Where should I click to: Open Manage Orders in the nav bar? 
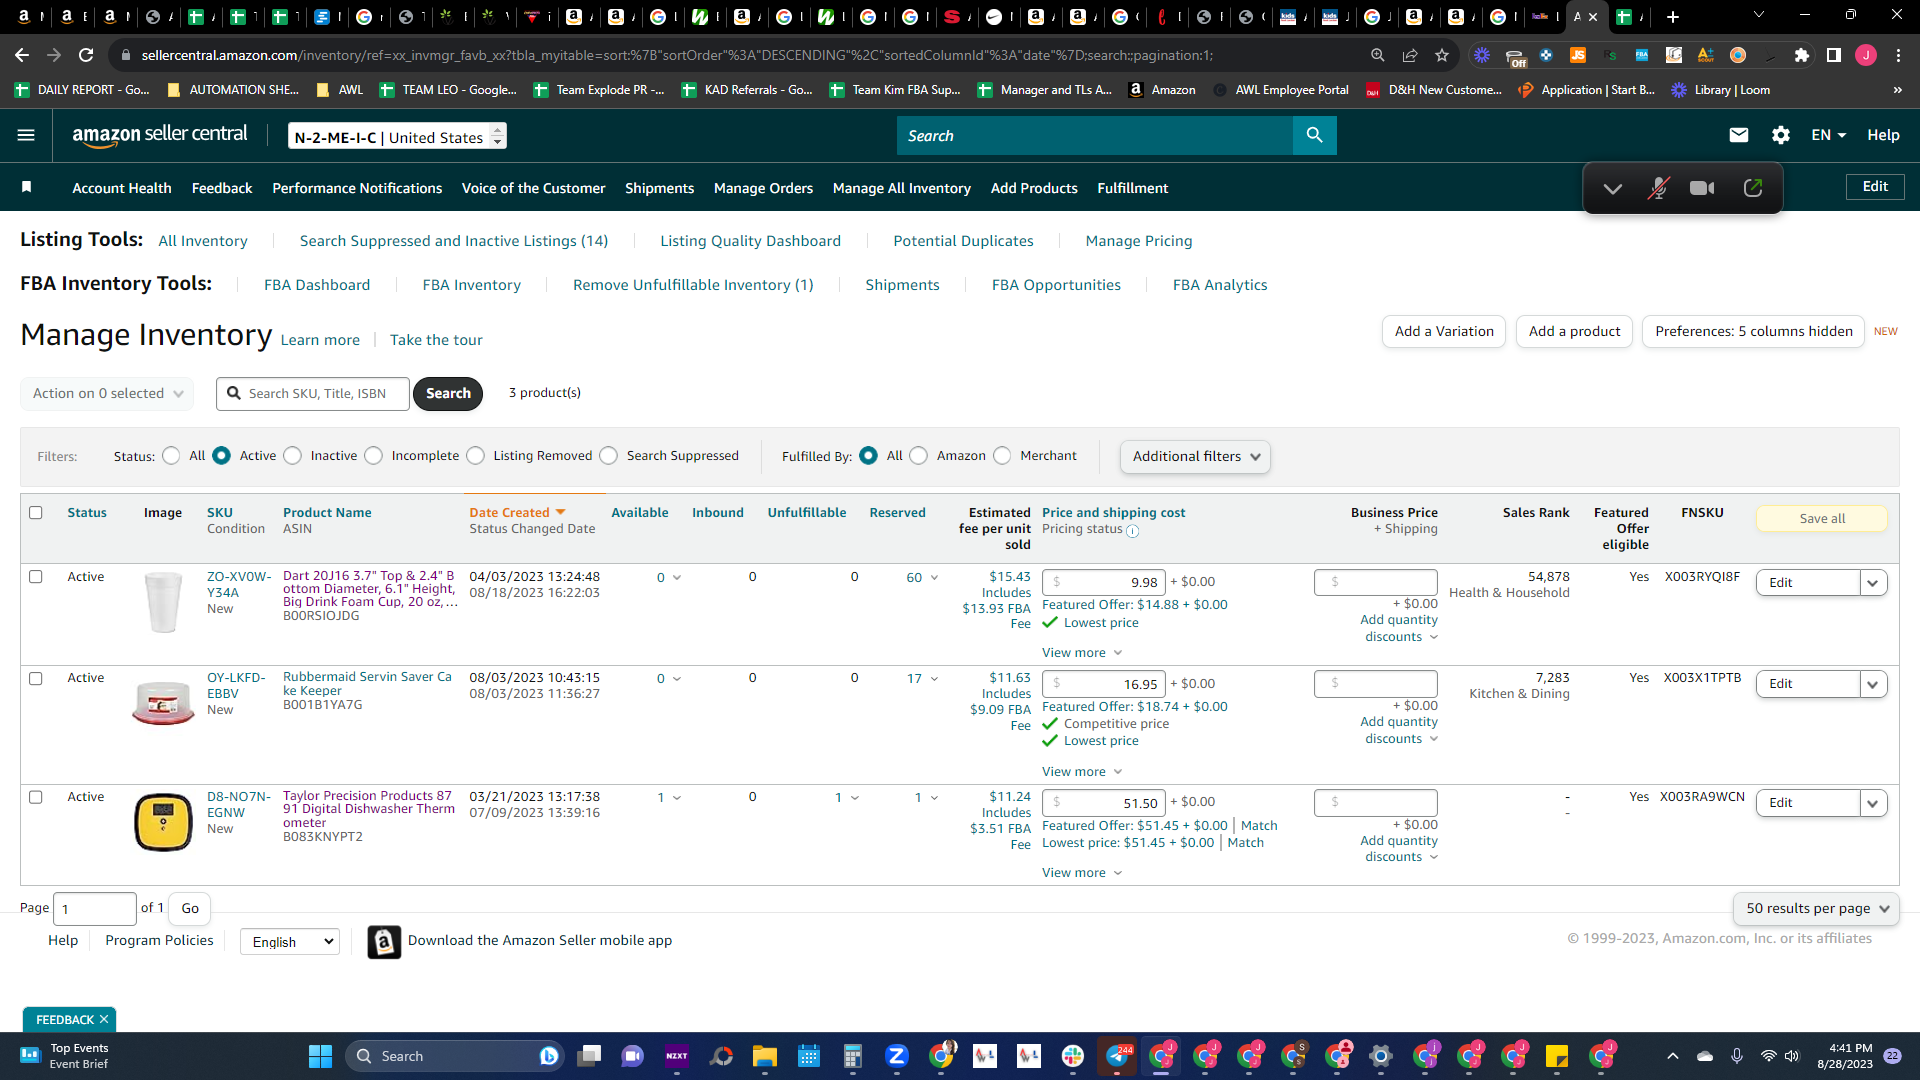pyautogui.click(x=763, y=187)
